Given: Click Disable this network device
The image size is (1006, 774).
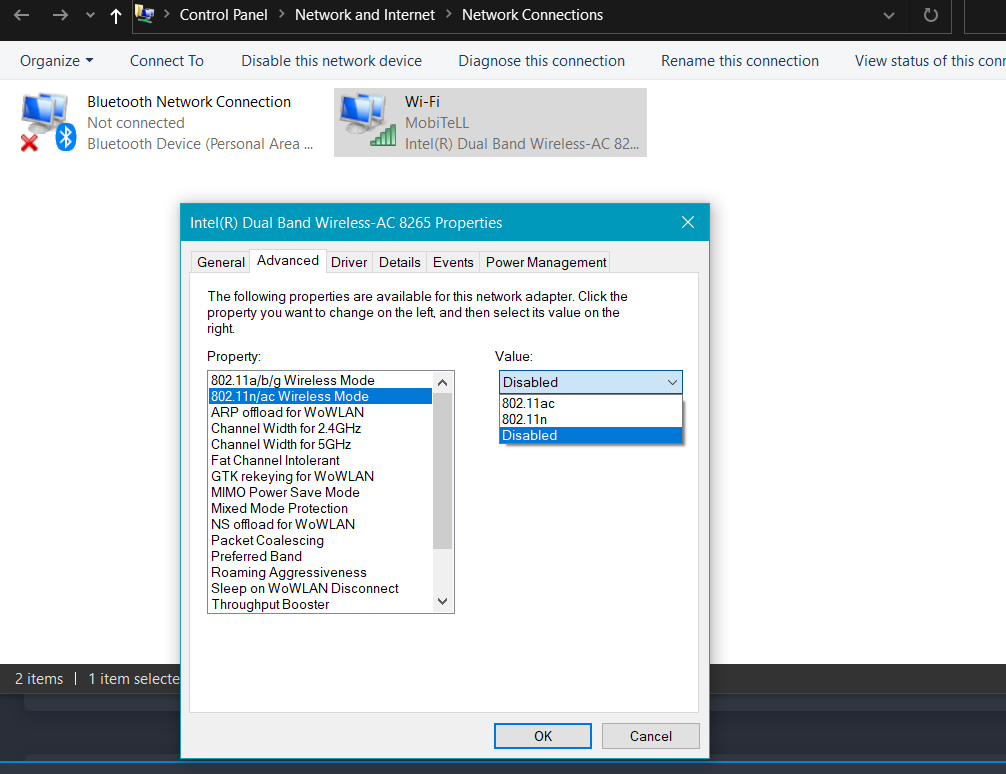Looking at the screenshot, I should (x=332, y=61).
